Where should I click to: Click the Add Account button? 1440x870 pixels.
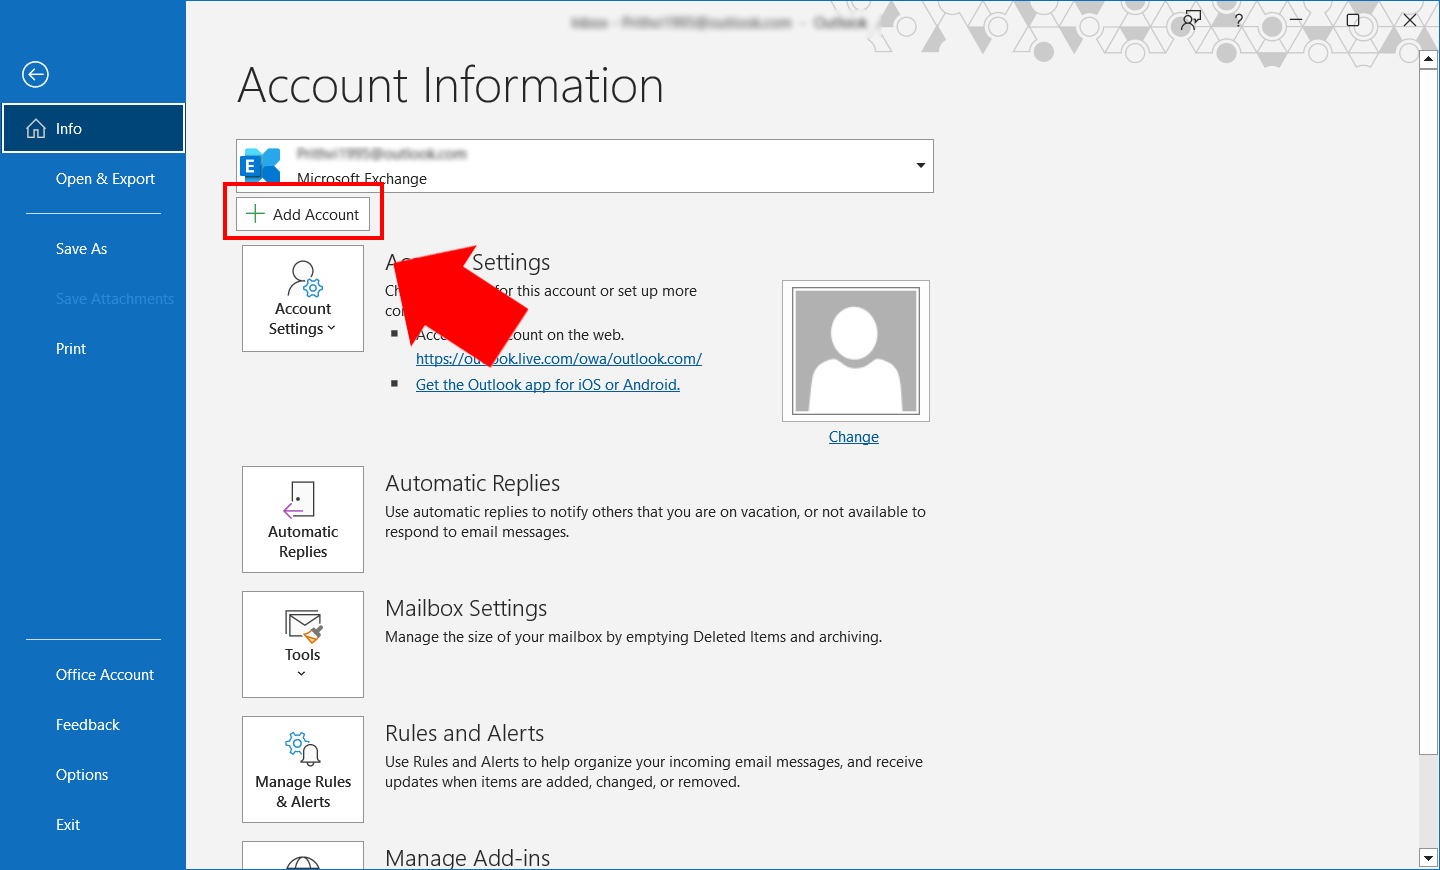point(303,214)
